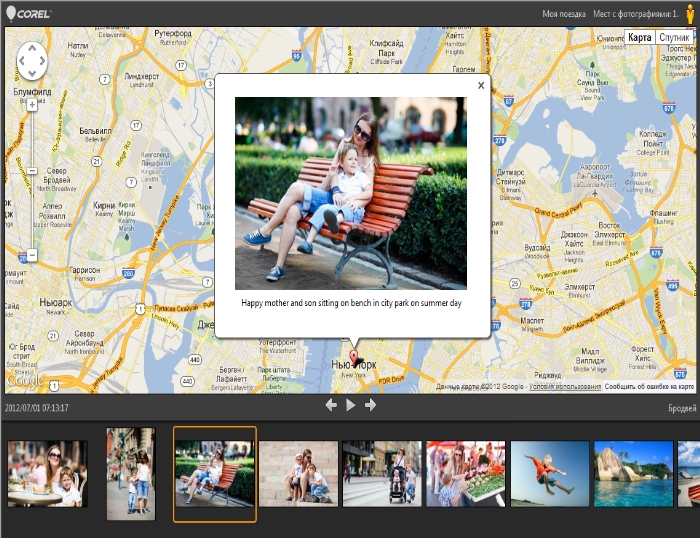The image size is (700, 538).
Task: Select the cafe table mother and child thumbnail
Action: (47, 473)
